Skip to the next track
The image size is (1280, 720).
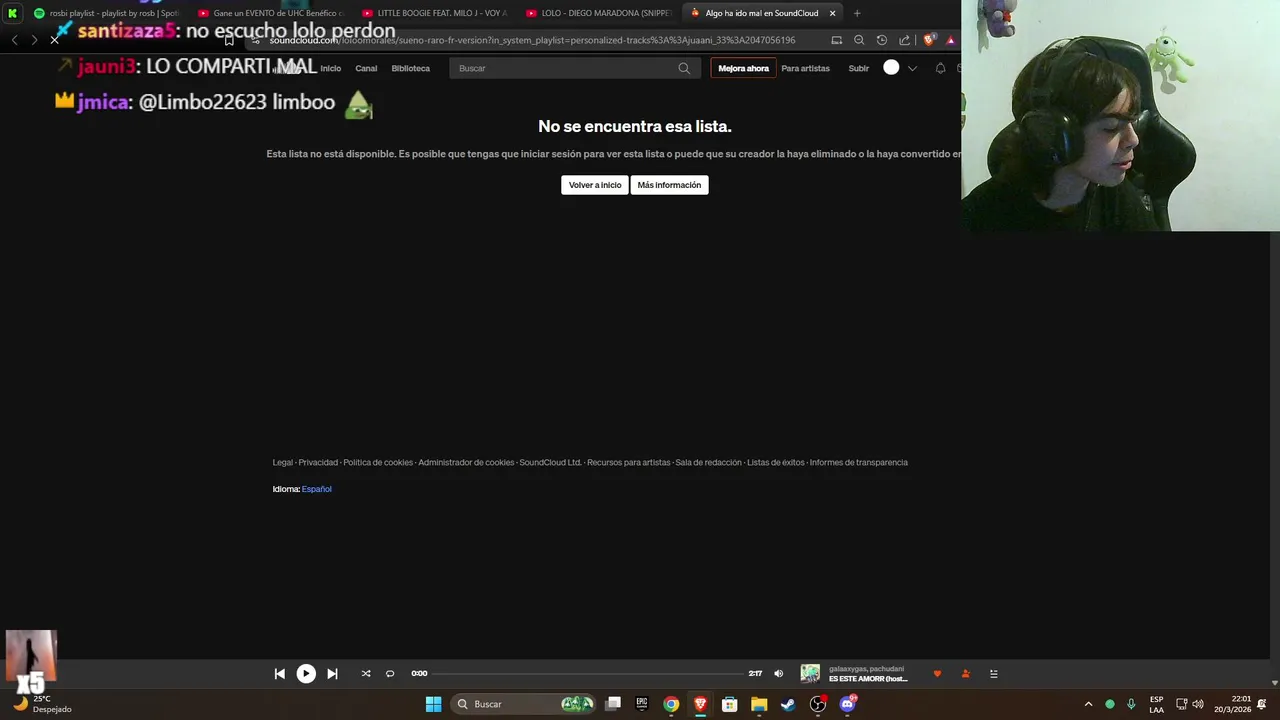(x=332, y=674)
